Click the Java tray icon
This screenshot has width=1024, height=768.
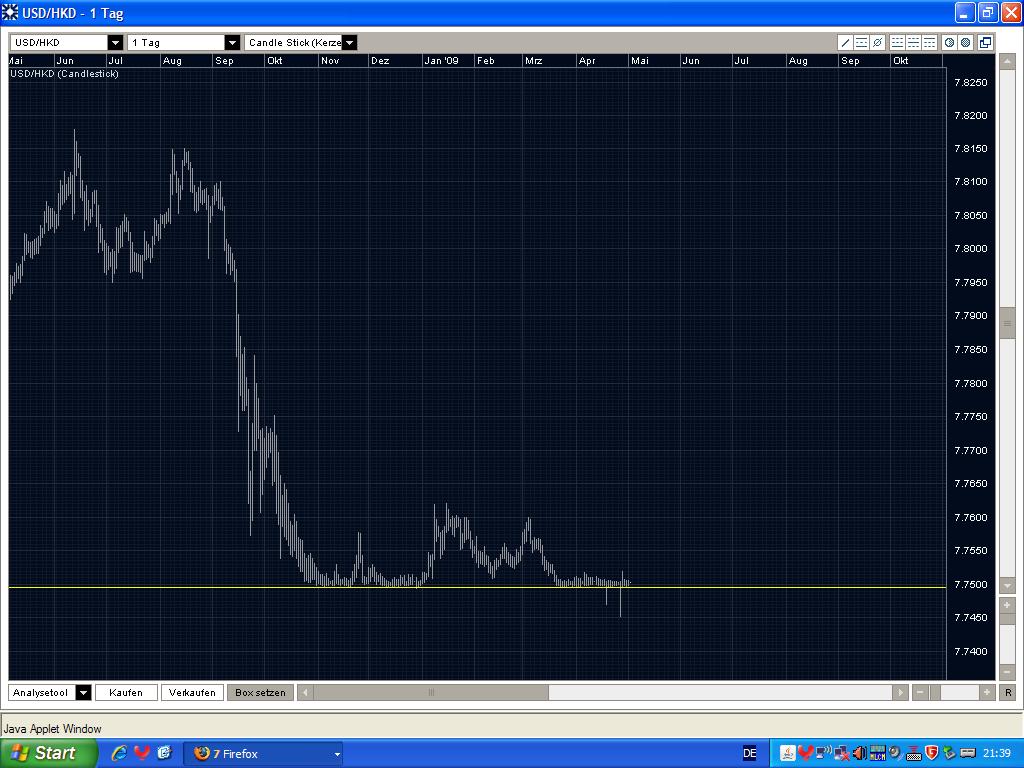click(788, 754)
